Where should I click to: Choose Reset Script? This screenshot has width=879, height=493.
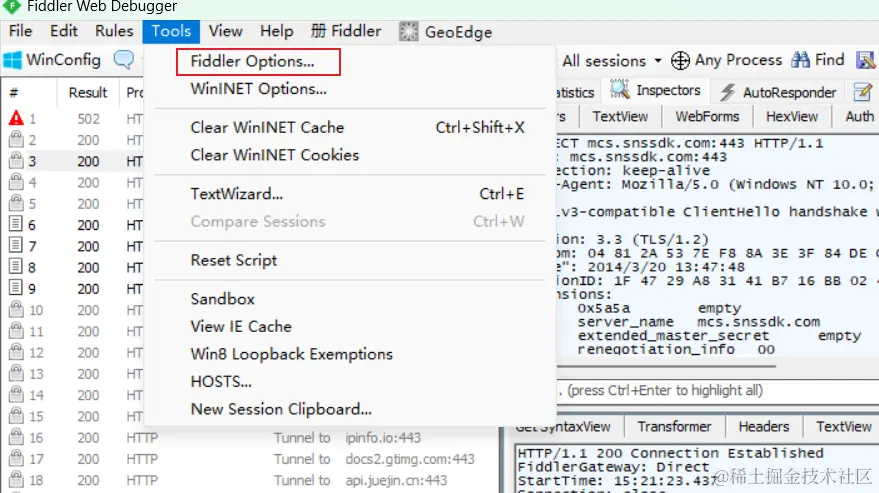(x=234, y=261)
